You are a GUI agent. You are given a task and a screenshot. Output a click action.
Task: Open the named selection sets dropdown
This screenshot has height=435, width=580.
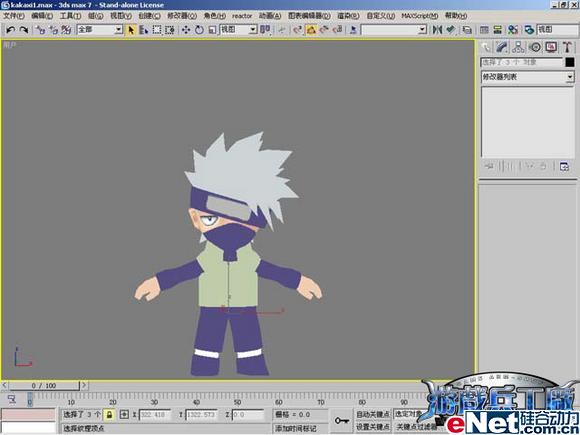click(x=394, y=30)
